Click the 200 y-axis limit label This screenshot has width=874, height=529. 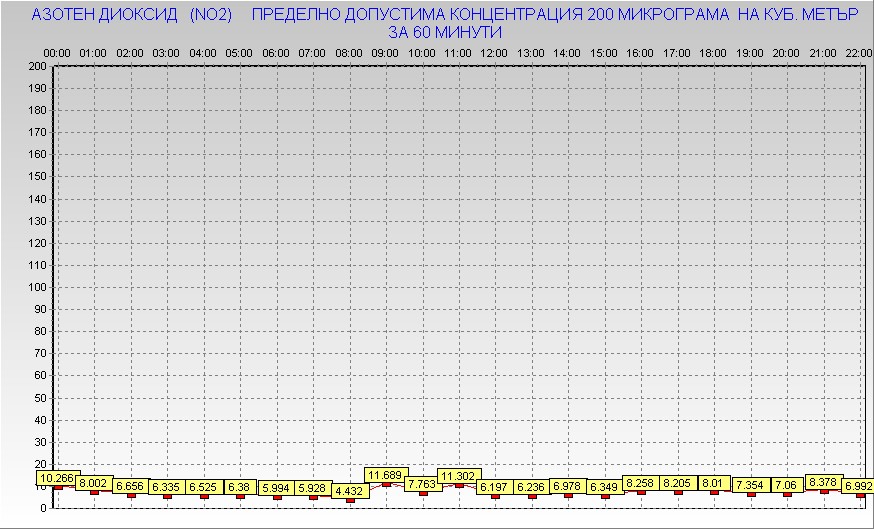coord(37,66)
